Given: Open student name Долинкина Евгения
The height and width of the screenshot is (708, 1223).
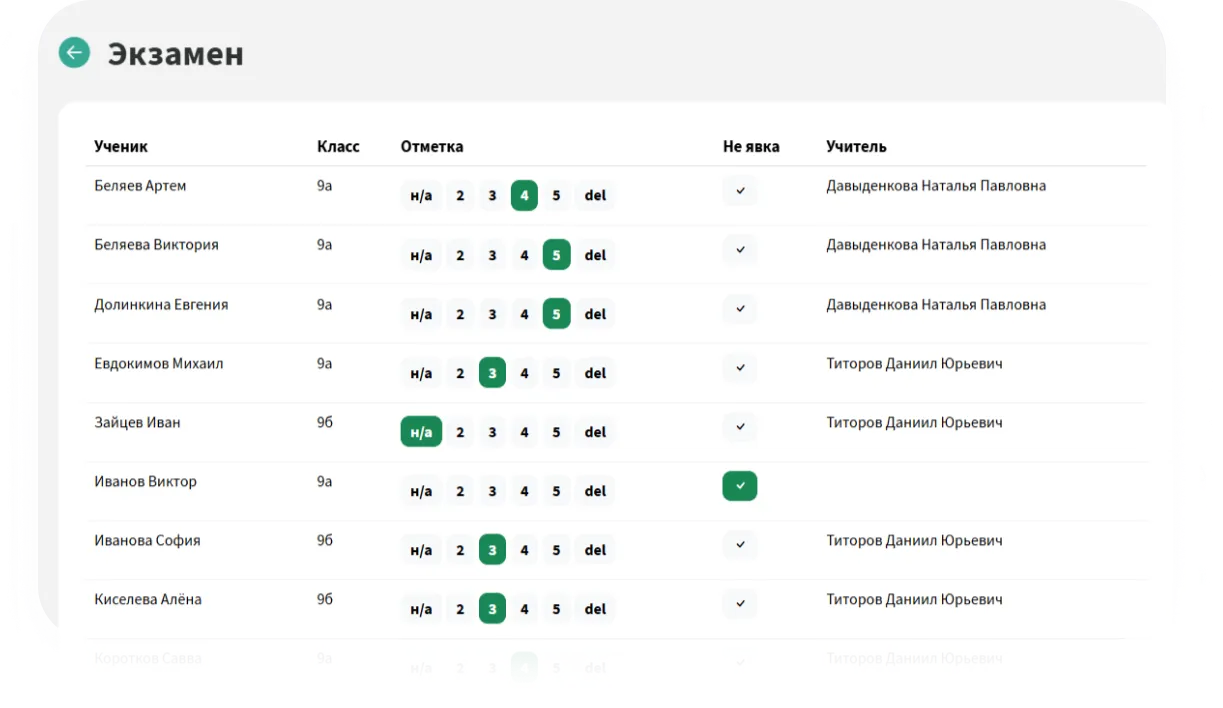Looking at the screenshot, I should pos(161,305).
